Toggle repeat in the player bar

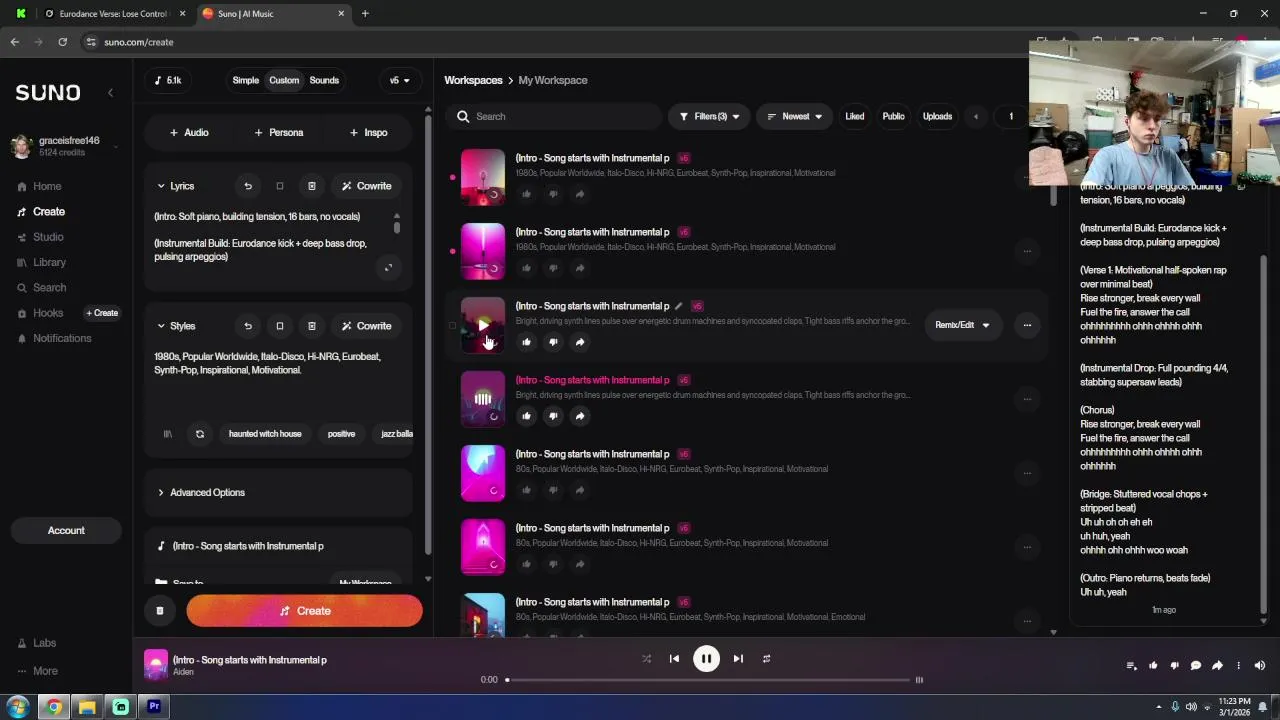(766, 658)
